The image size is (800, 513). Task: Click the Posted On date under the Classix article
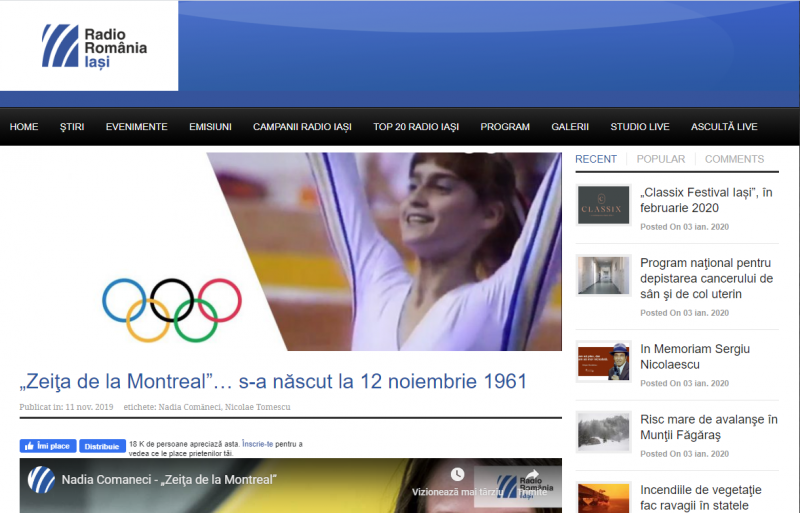pos(684,227)
